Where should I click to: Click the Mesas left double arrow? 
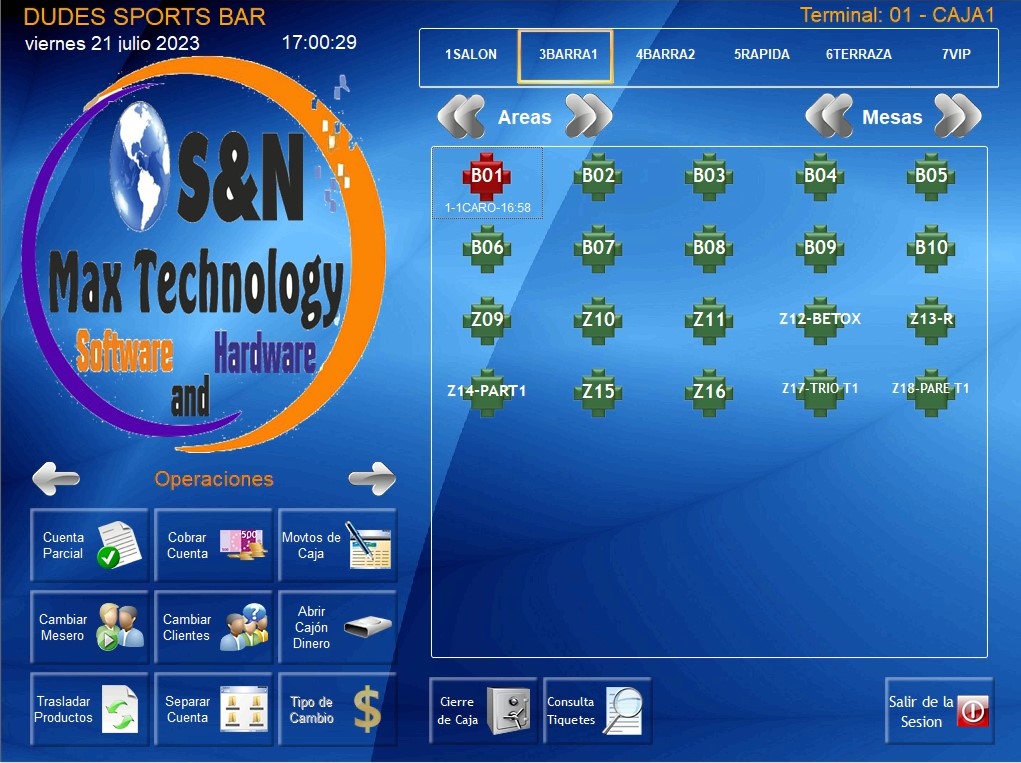pos(832,116)
